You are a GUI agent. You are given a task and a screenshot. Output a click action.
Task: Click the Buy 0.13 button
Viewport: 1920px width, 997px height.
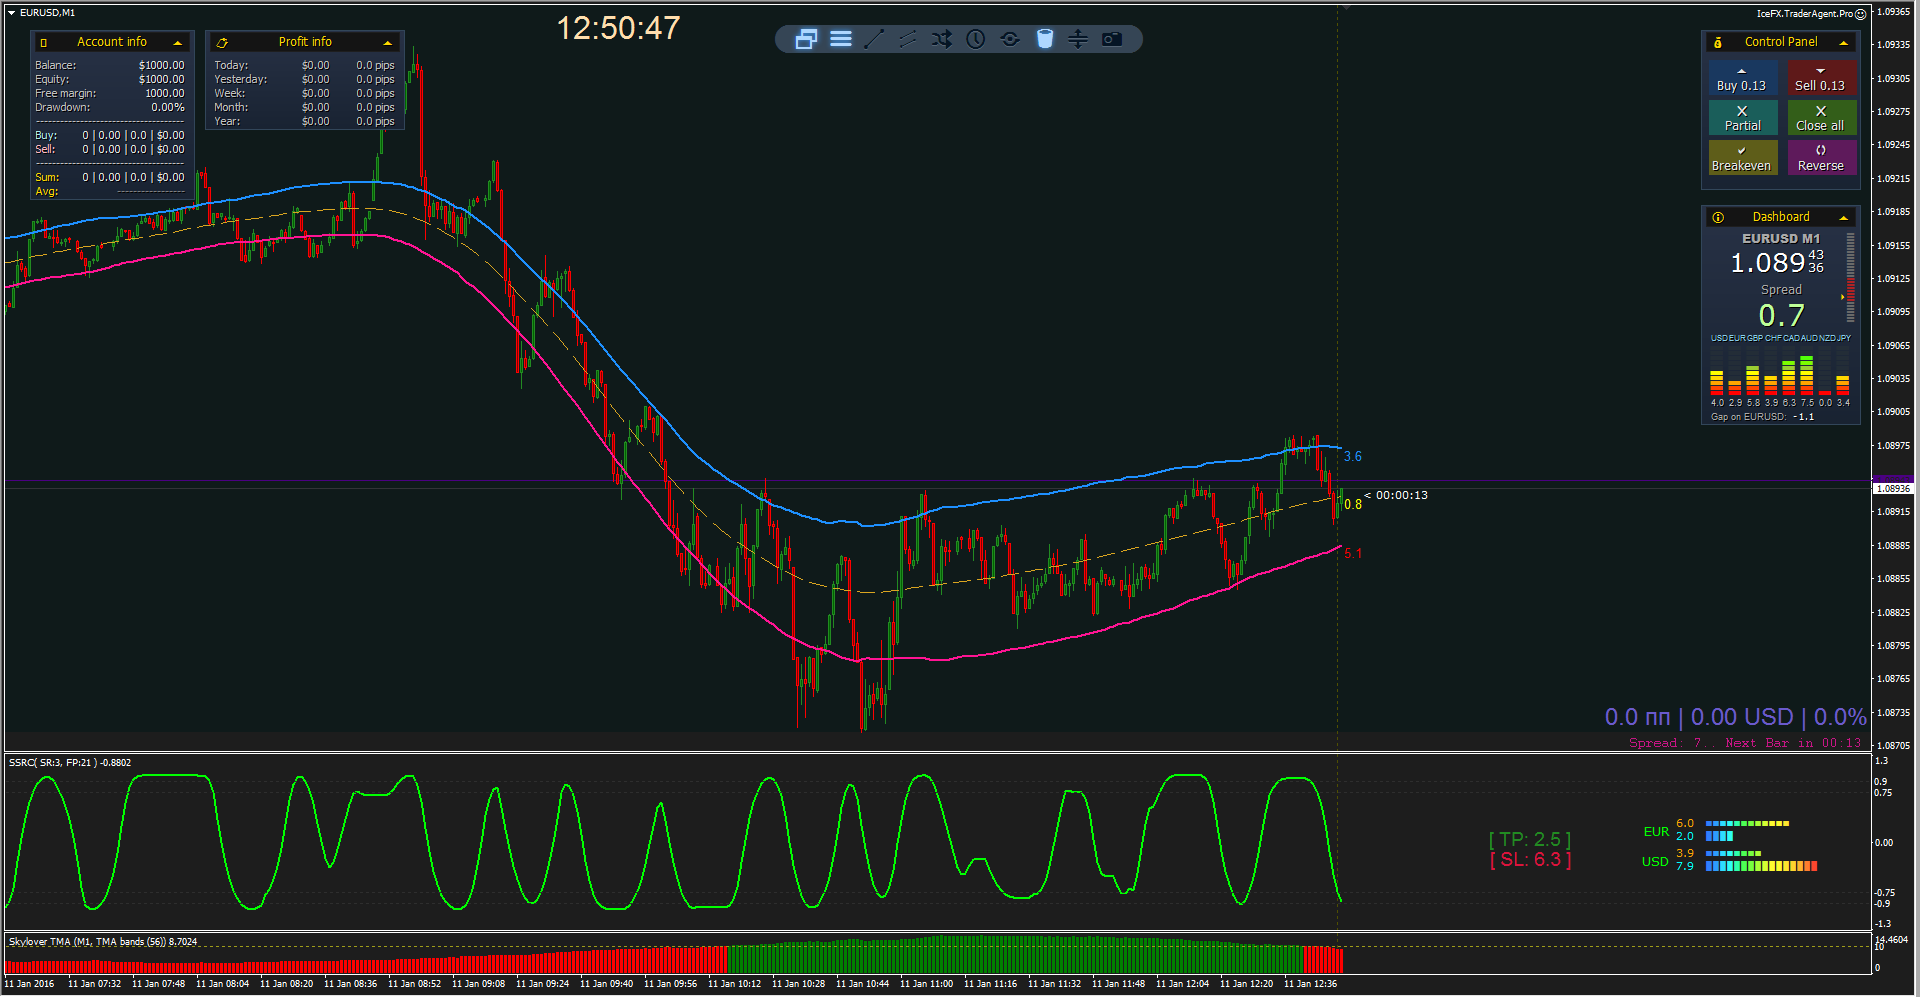click(1742, 79)
